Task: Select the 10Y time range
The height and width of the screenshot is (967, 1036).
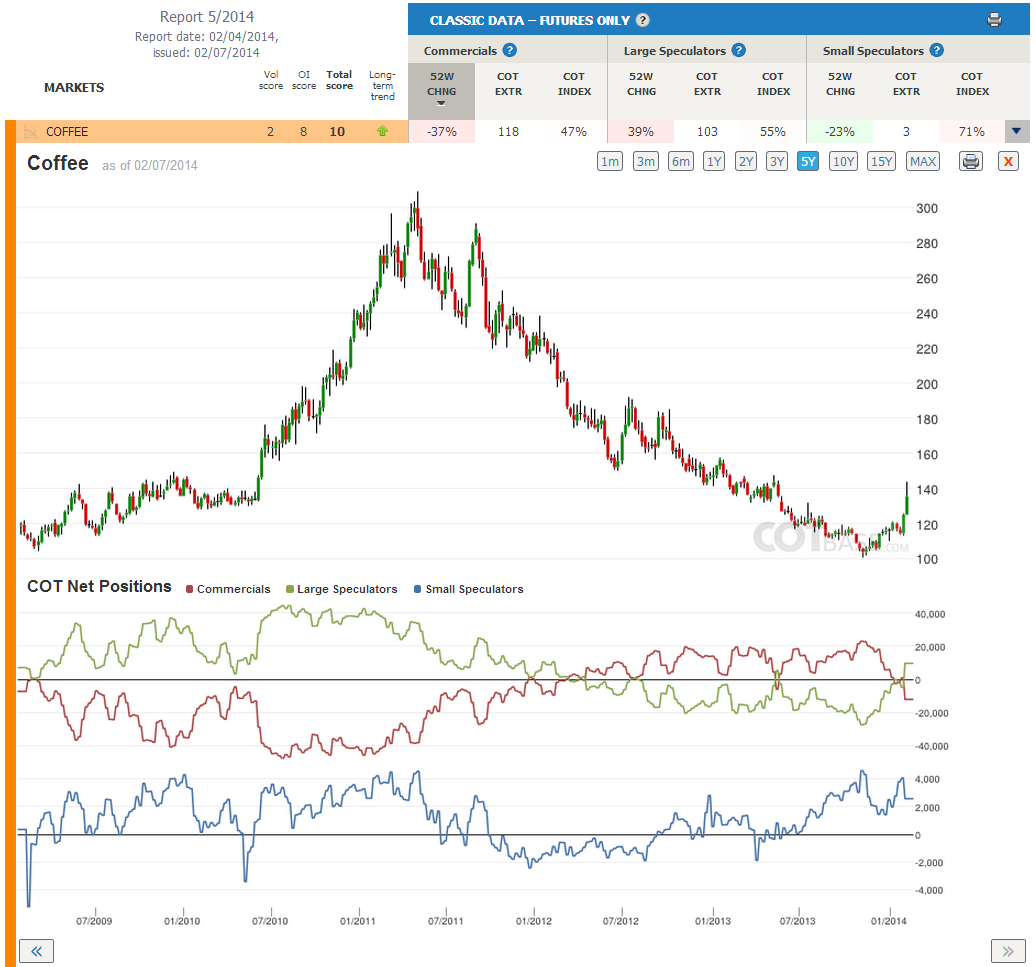Action: click(843, 161)
